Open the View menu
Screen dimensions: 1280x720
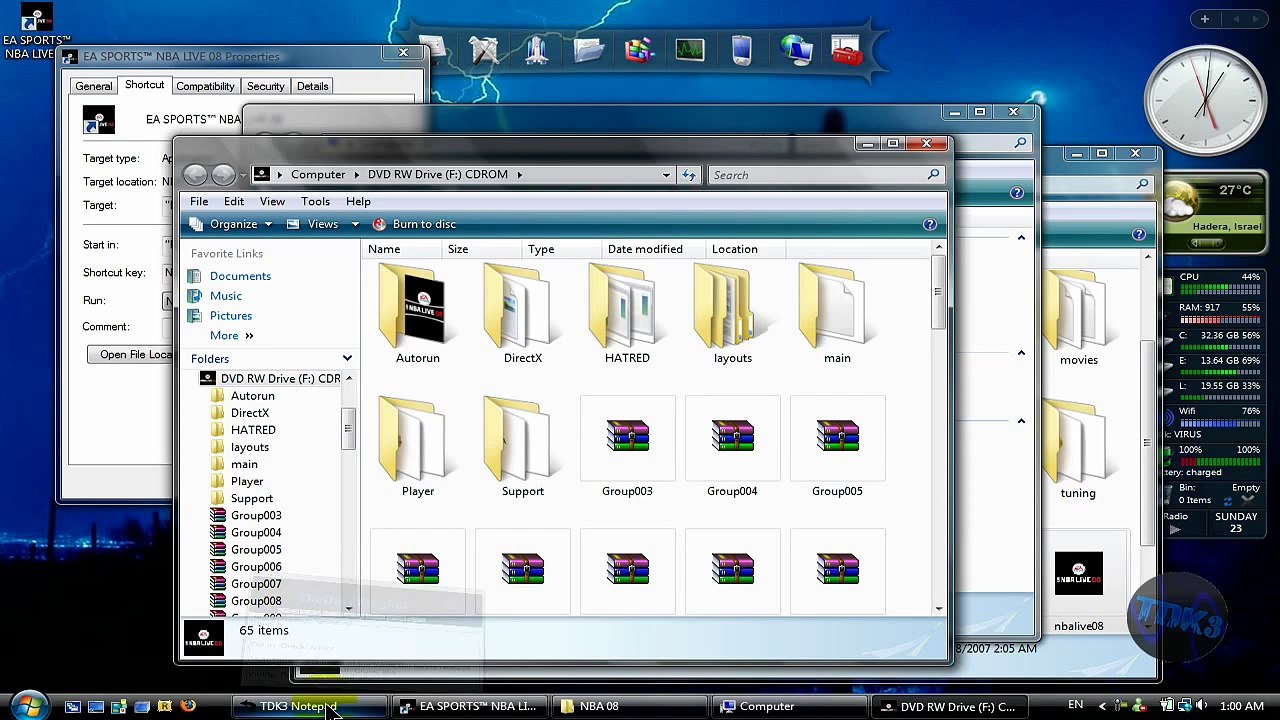coord(272,201)
